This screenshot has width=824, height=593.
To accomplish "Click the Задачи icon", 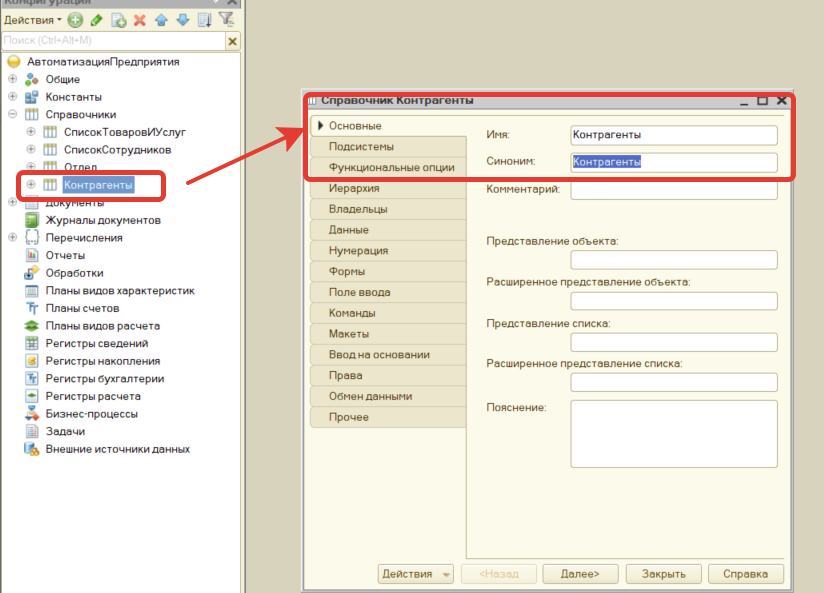I will [x=32, y=431].
